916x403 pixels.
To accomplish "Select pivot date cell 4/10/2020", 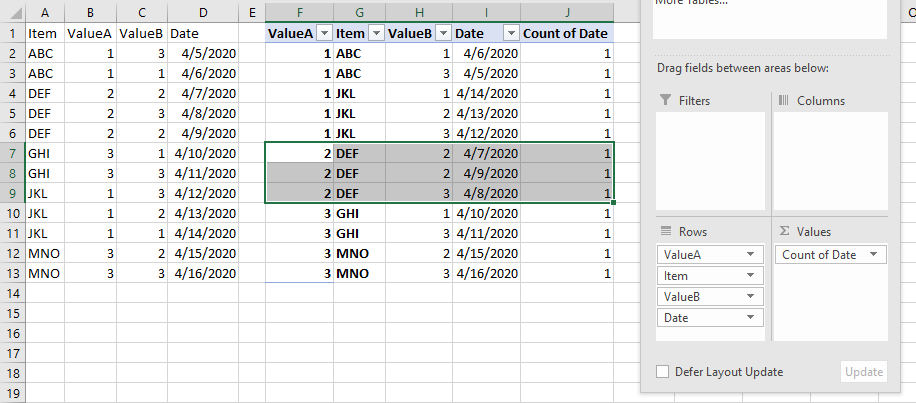I will tap(486, 213).
